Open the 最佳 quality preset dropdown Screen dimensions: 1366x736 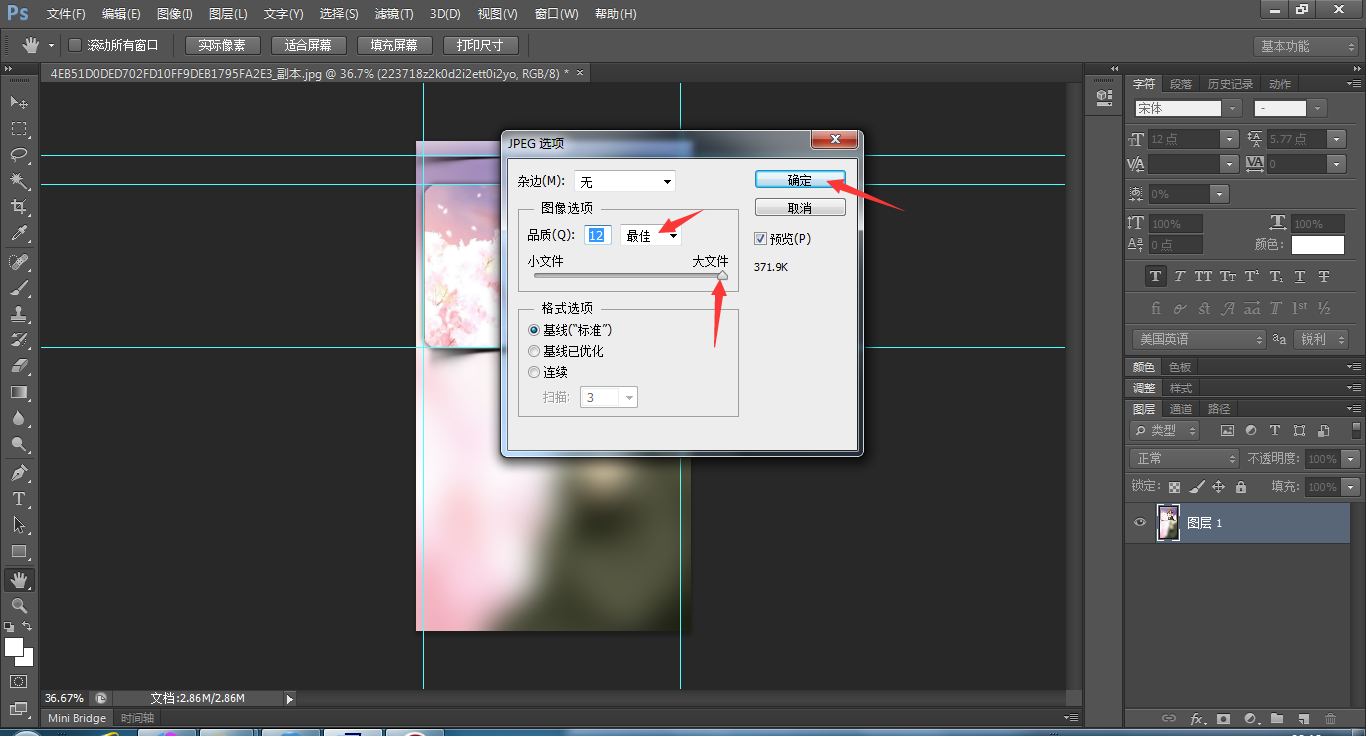pos(650,236)
